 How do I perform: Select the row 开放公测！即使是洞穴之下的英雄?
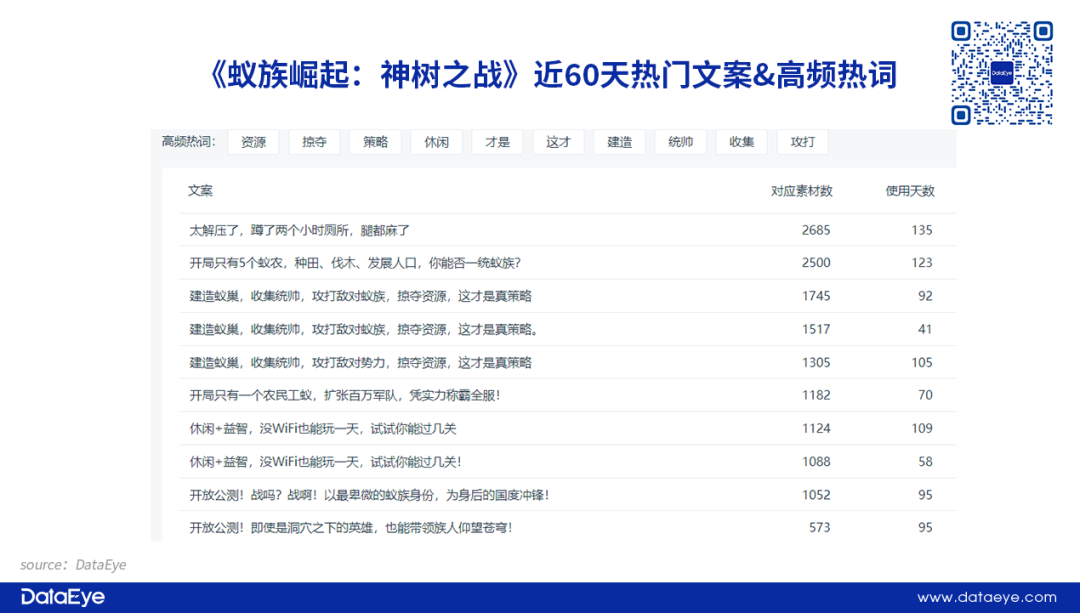click(568, 528)
